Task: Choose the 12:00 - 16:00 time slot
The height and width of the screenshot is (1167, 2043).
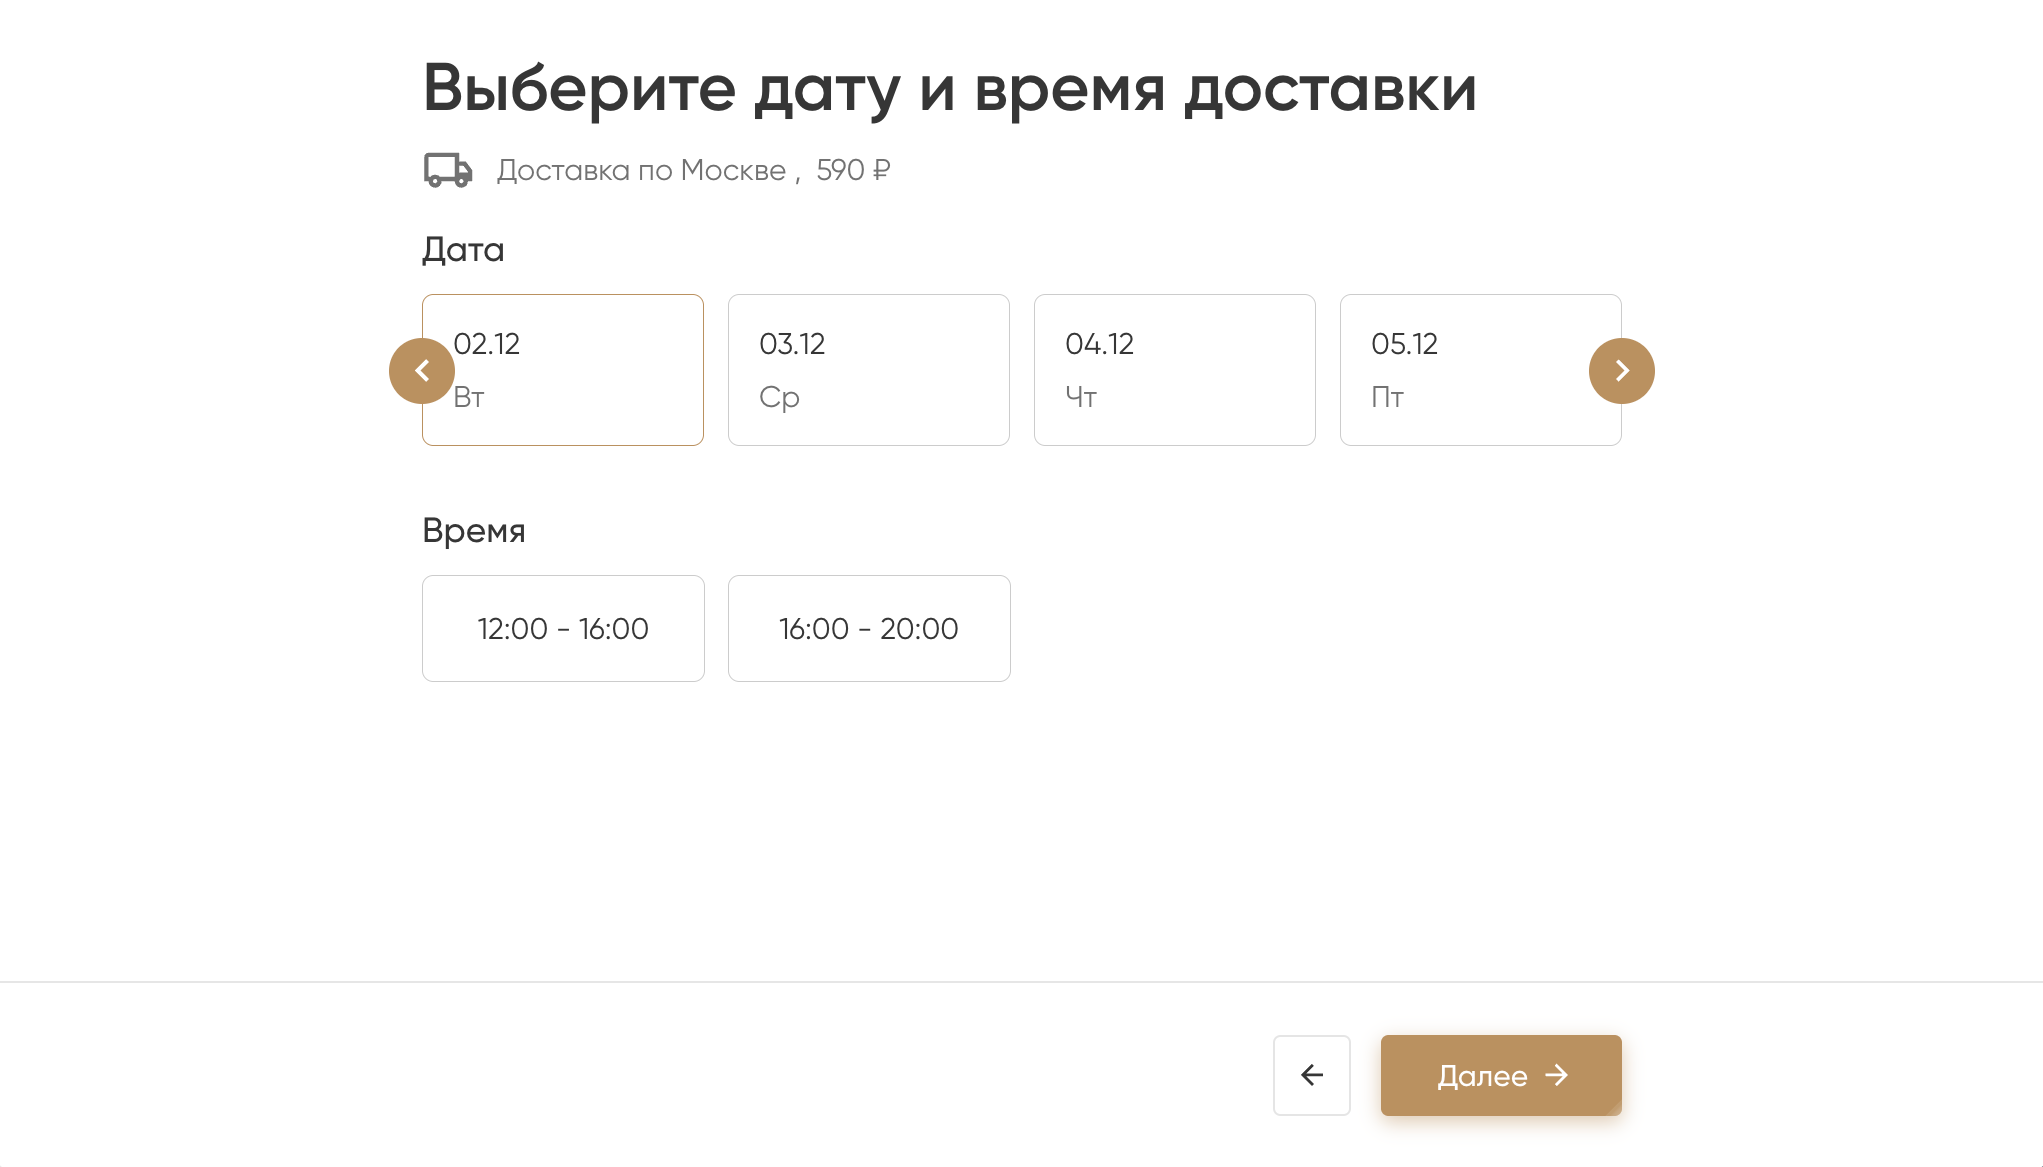Action: coord(563,628)
